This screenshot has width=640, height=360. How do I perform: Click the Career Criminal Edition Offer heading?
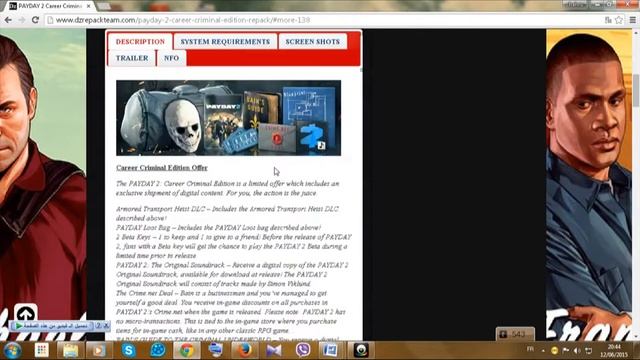pos(162,168)
